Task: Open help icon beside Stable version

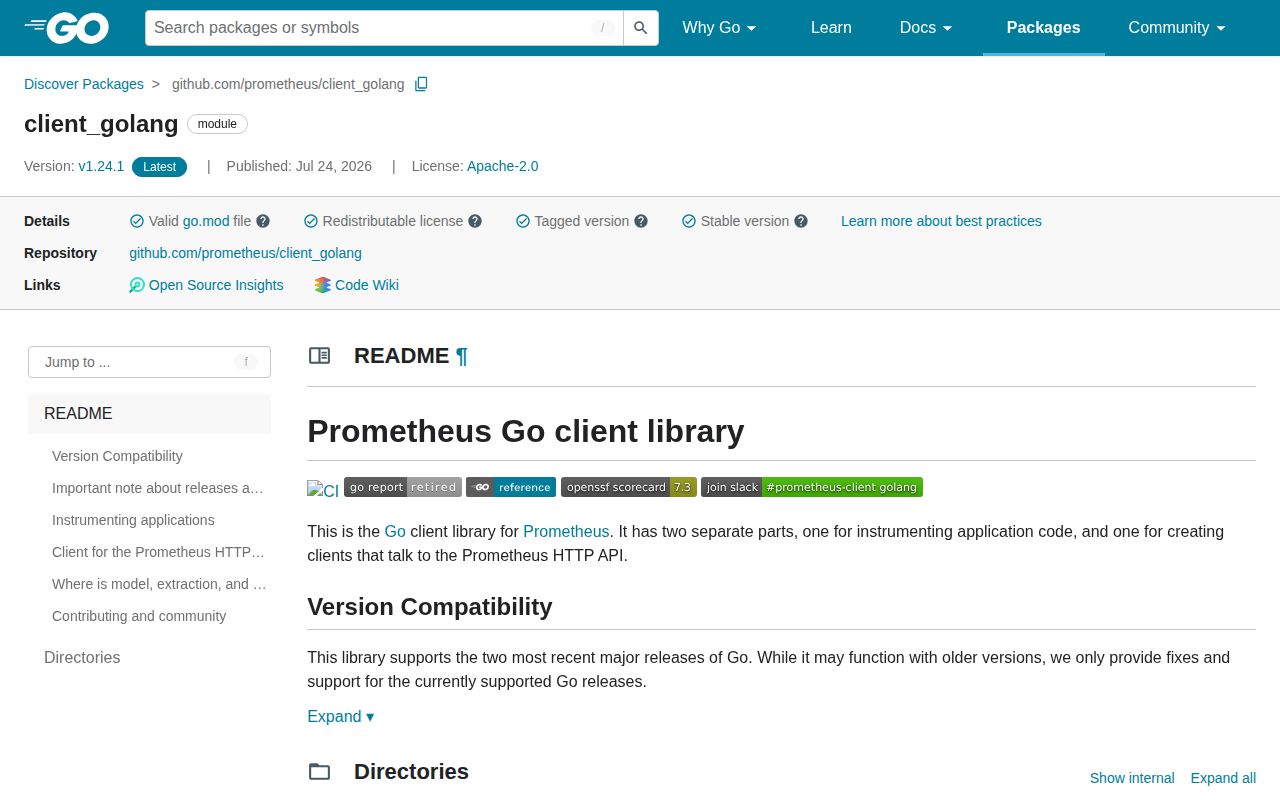Action: click(801, 221)
